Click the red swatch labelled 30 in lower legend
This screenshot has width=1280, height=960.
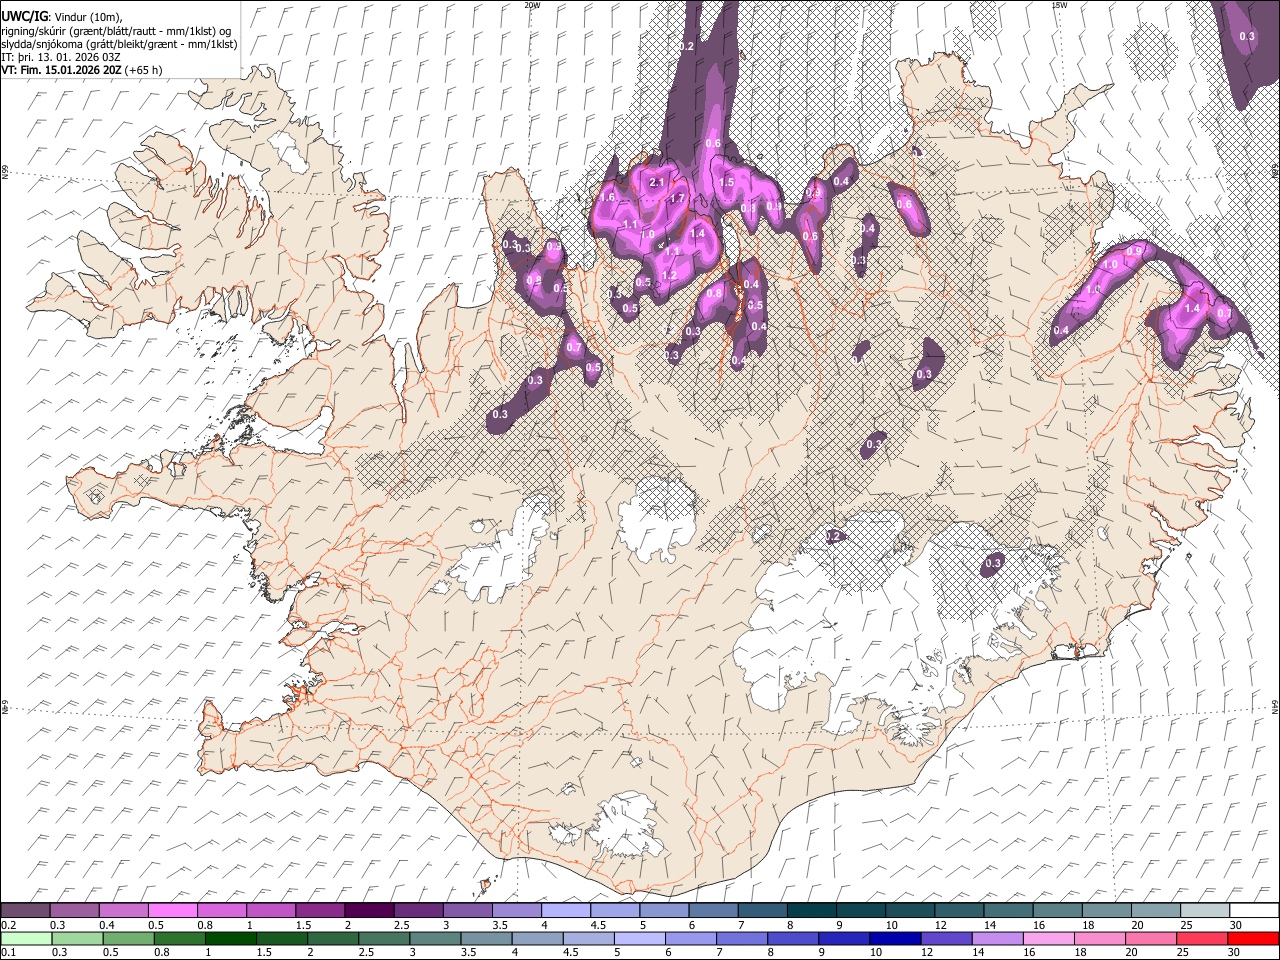1253,938
